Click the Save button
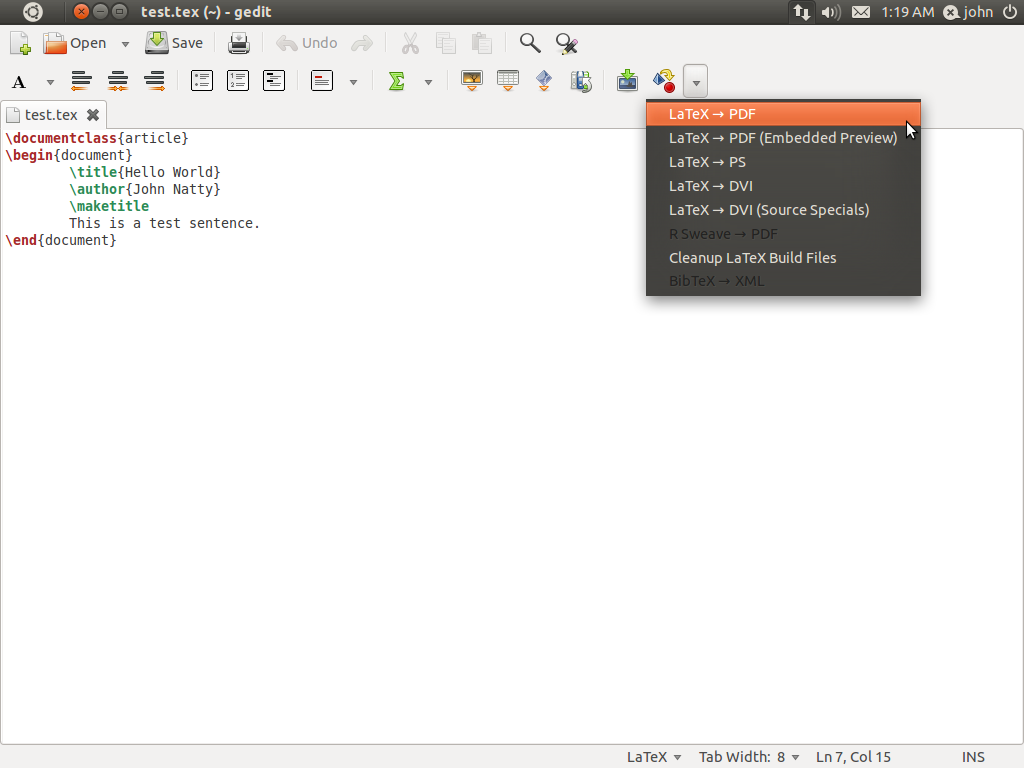1024x768 pixels. (x=175, y=43)
